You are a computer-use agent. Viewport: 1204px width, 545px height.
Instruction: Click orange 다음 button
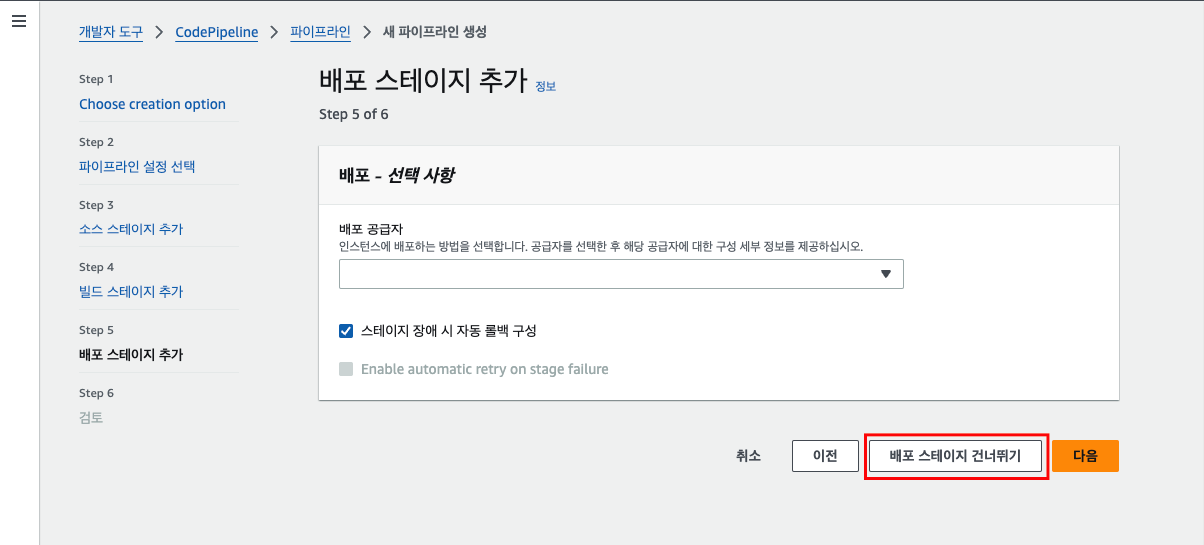click(x=1085, y=456)
